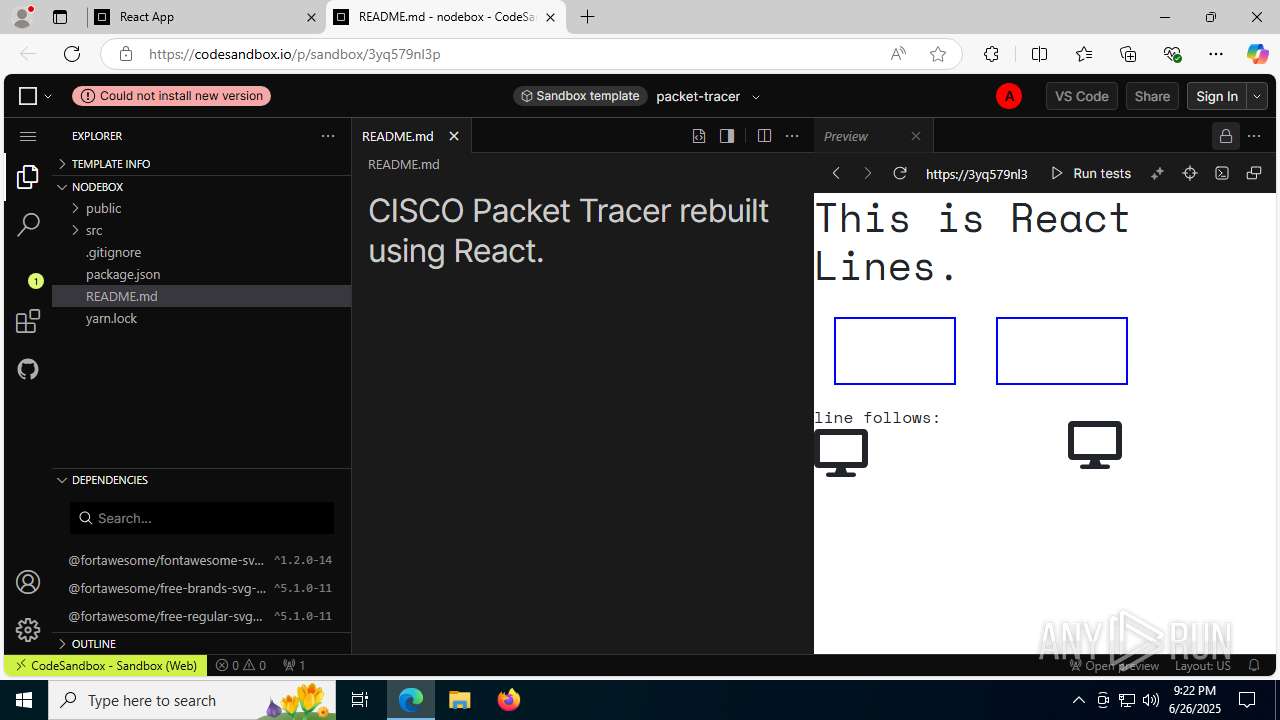Open the Sign In dropdown arrow
Image resolution: width=1280 pixels, height=720 pixels.
[1257, 96]
